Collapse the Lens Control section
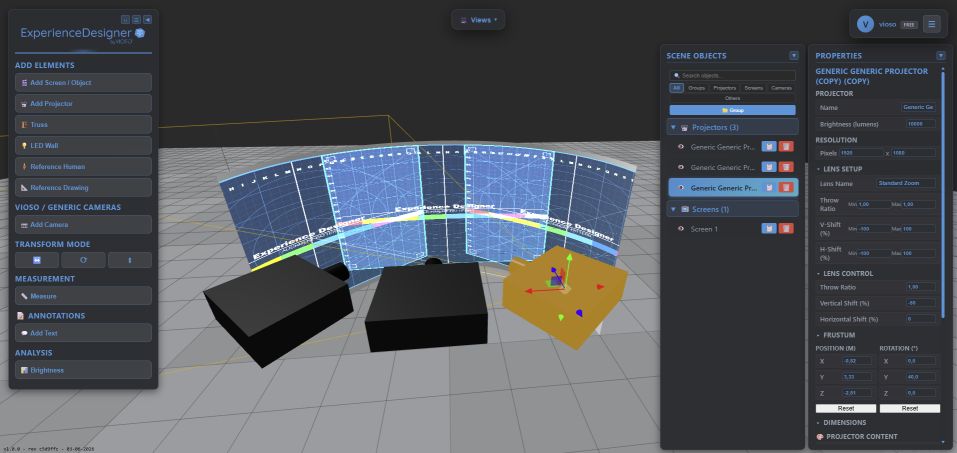The image size is (957, 453). click(818, 274)
